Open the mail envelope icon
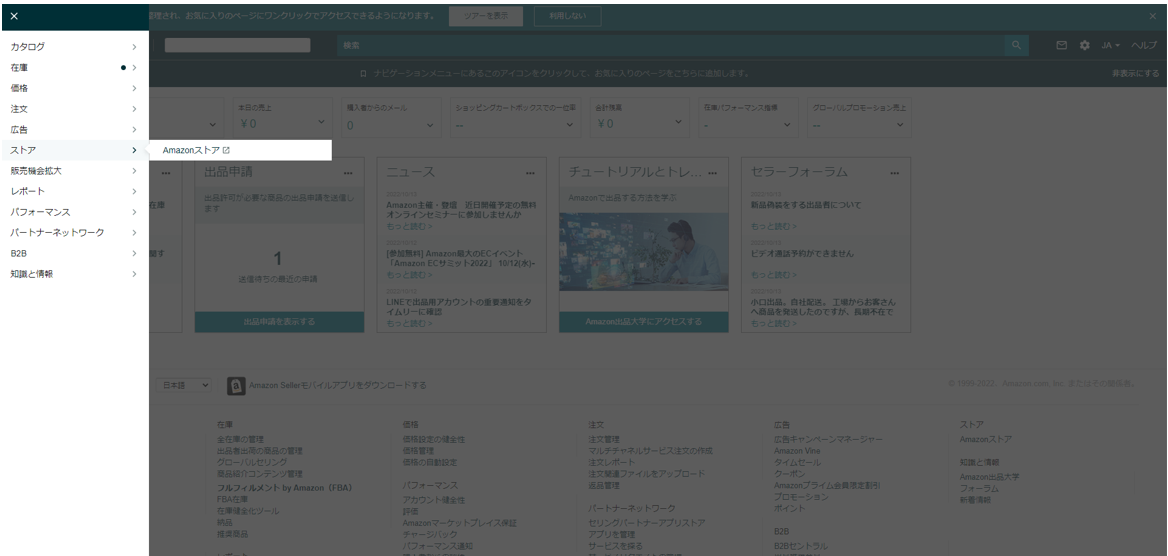 (x=1061, y=45)
